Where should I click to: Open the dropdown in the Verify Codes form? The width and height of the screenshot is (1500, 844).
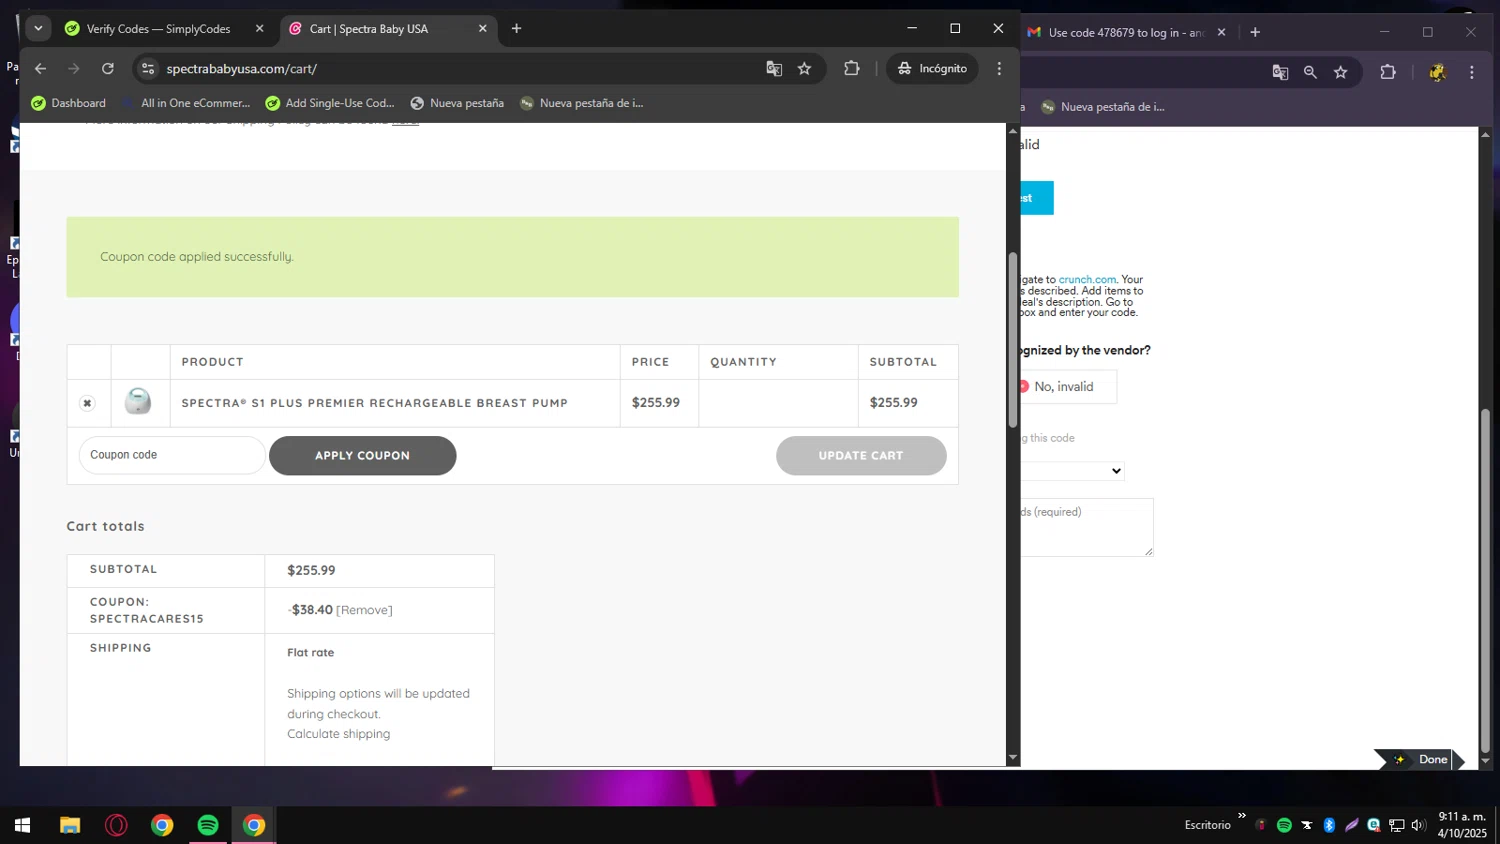tap(1072, 471)
